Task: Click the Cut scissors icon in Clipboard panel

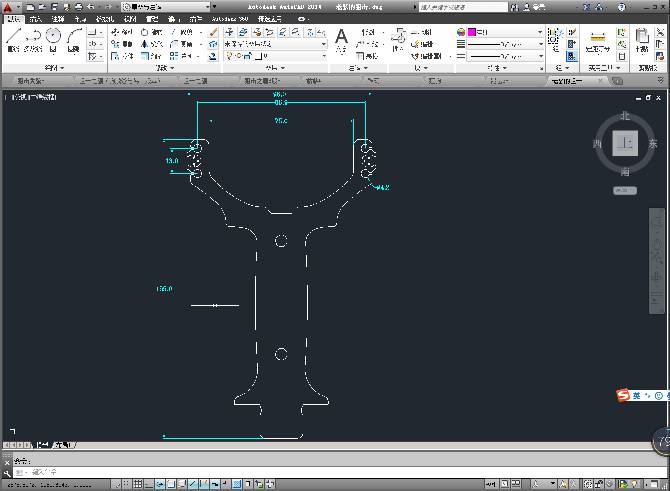Action: [x=661, y=32]
